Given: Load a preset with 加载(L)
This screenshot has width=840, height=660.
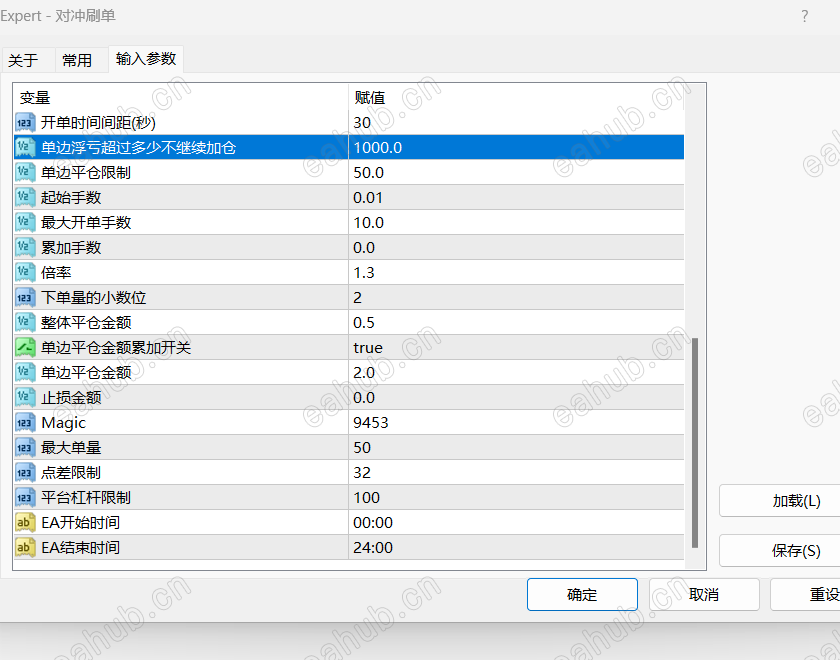Looking at the screenshot, I should click(780, 501).
